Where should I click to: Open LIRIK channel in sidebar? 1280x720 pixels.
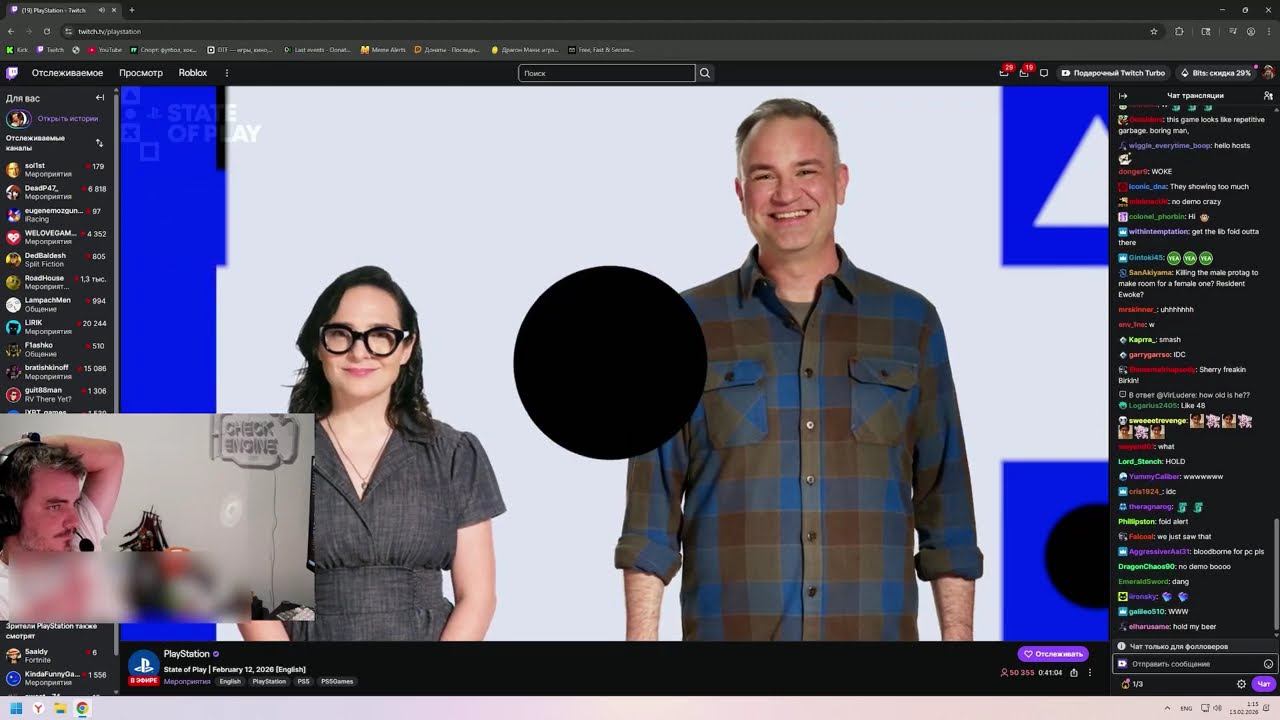click(56, 327)
